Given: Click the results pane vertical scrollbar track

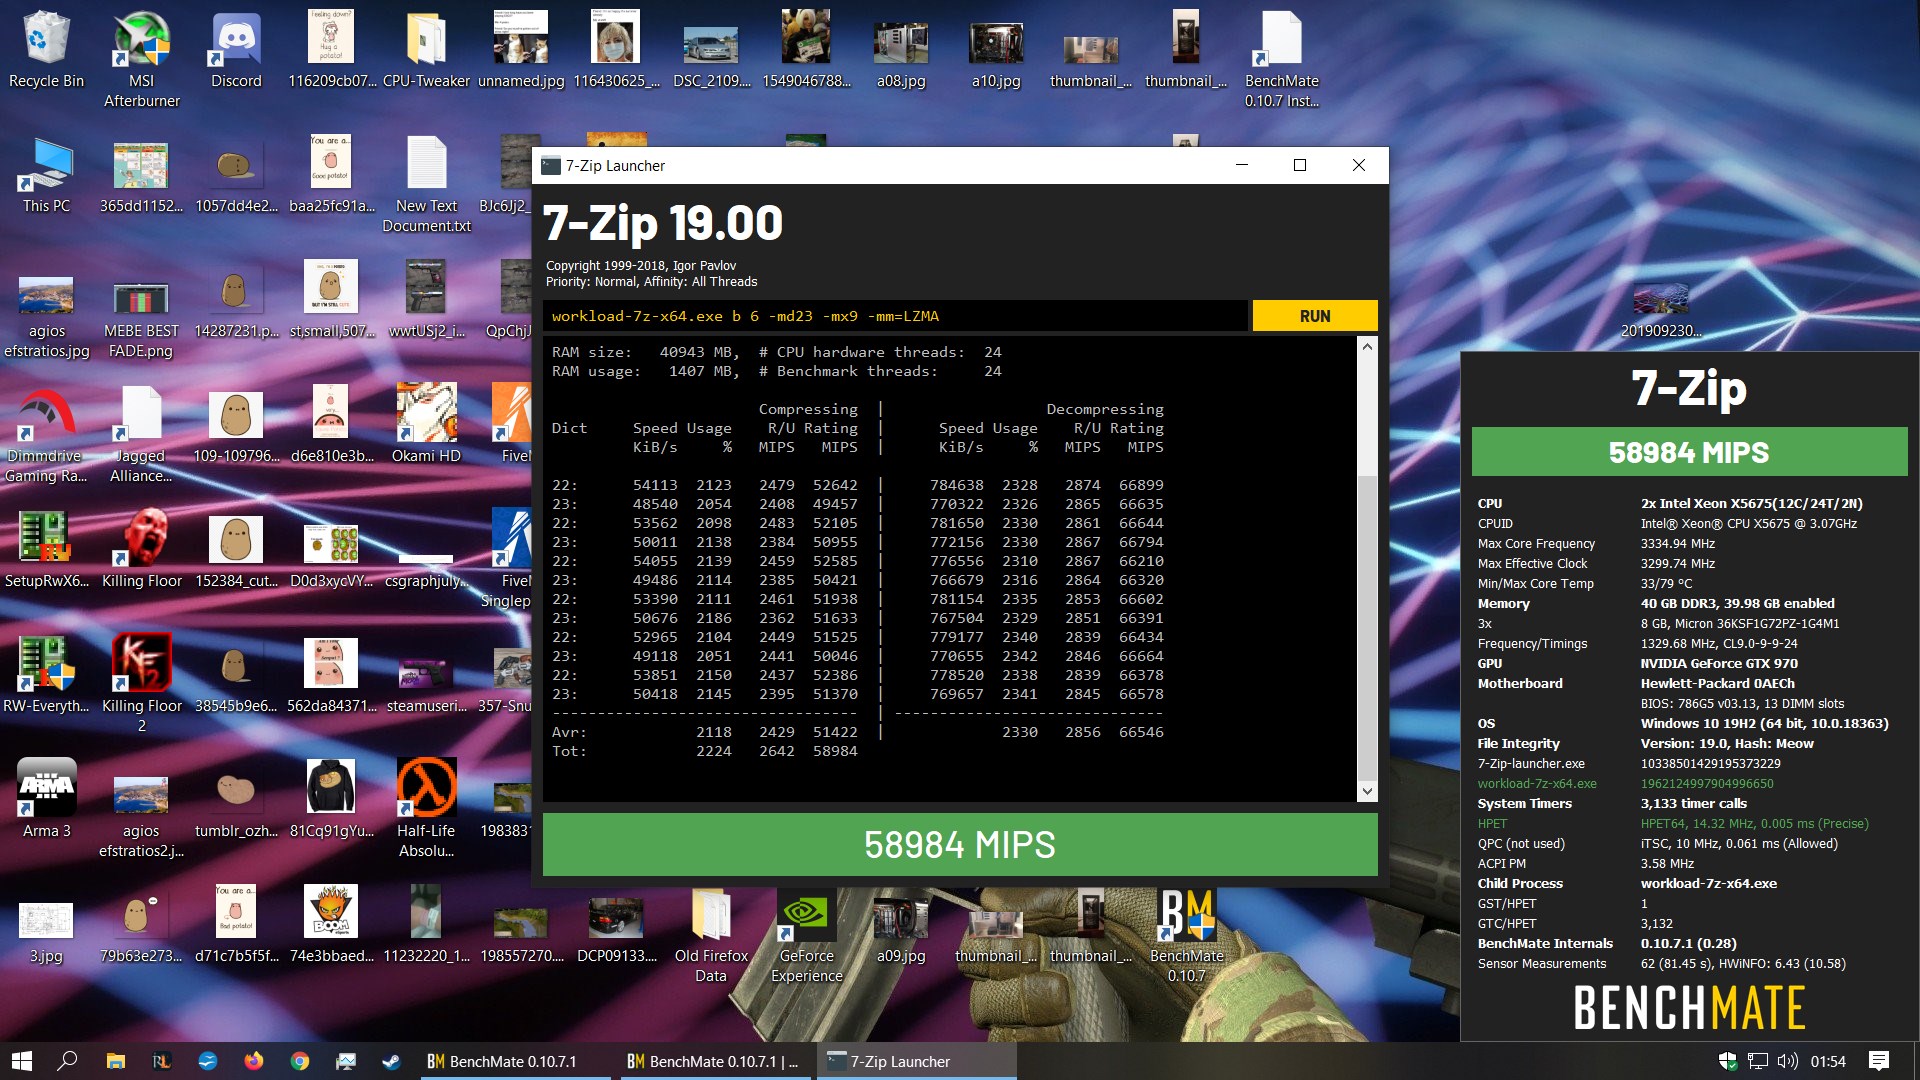Looking at the screenshot, I should coord(1367,568).
